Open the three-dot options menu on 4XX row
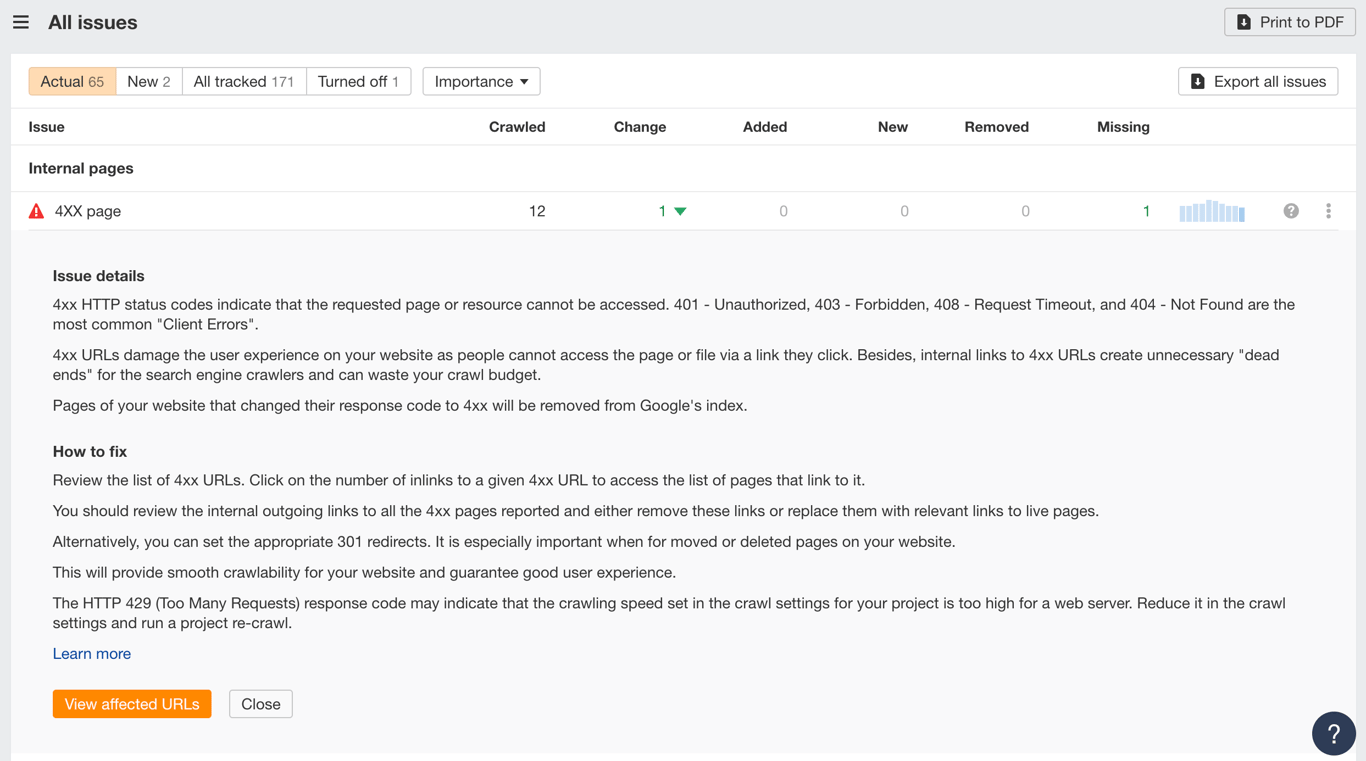 click(1329, 210)
